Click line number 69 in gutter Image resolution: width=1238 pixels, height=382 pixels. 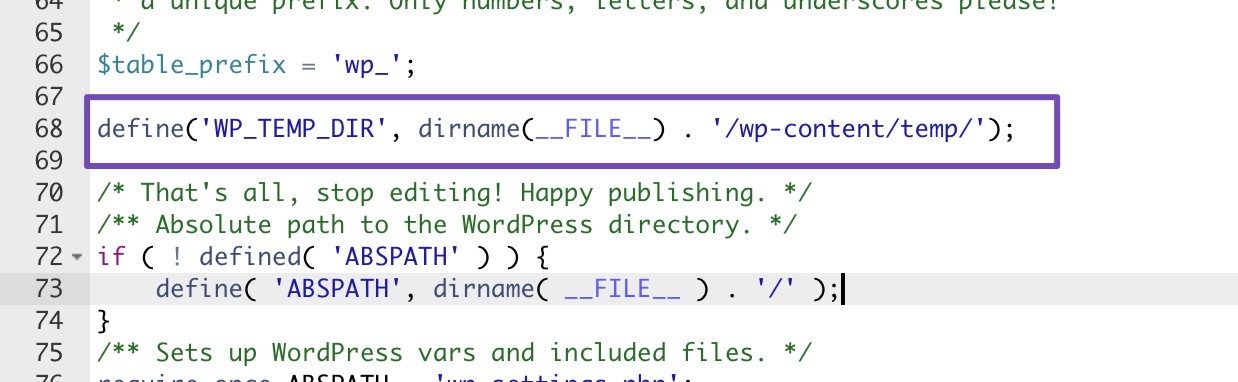(x=48, y=160)
